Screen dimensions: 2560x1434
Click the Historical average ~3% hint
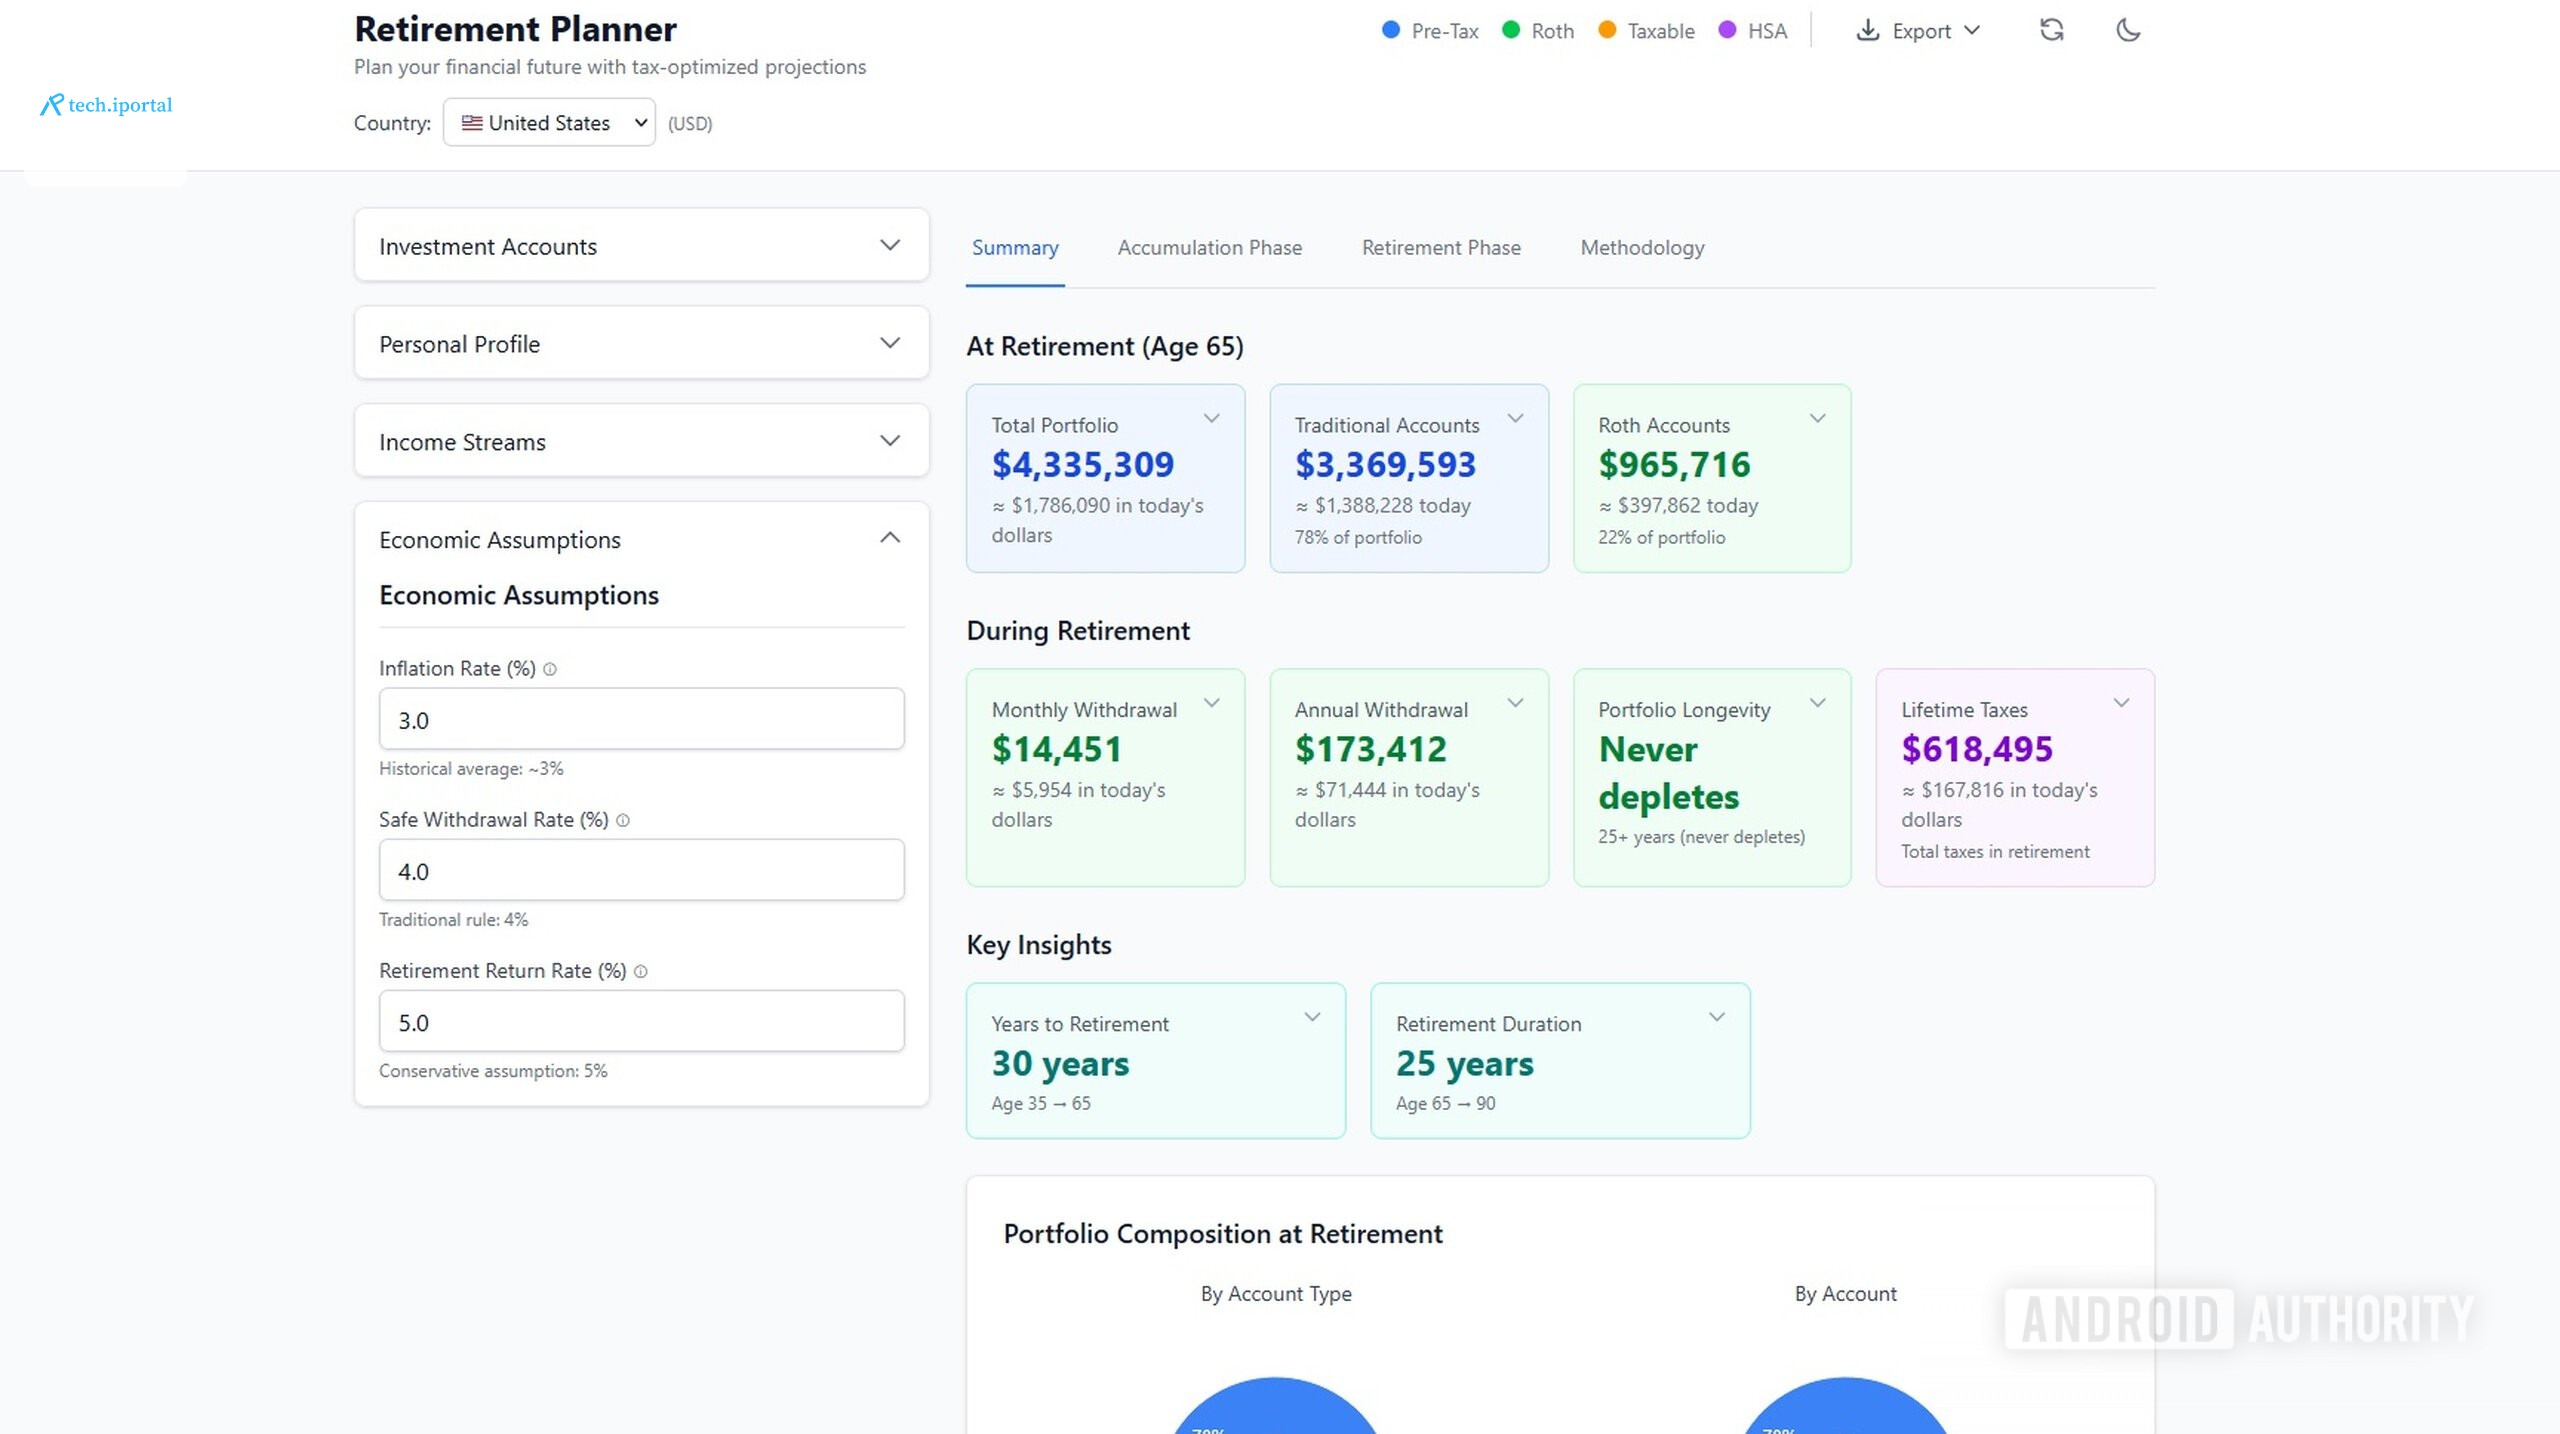tap(471, 769)
